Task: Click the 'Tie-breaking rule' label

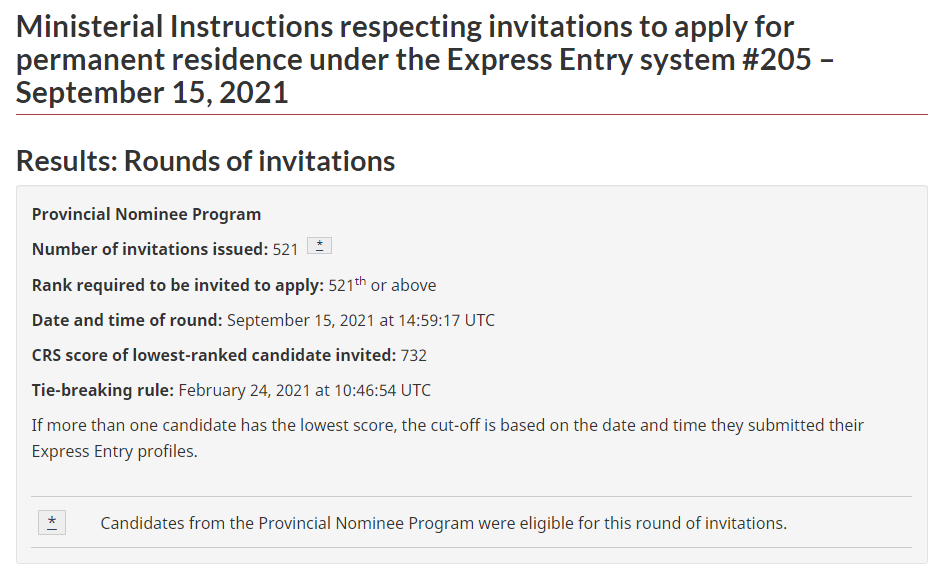Action: [102, 390]
